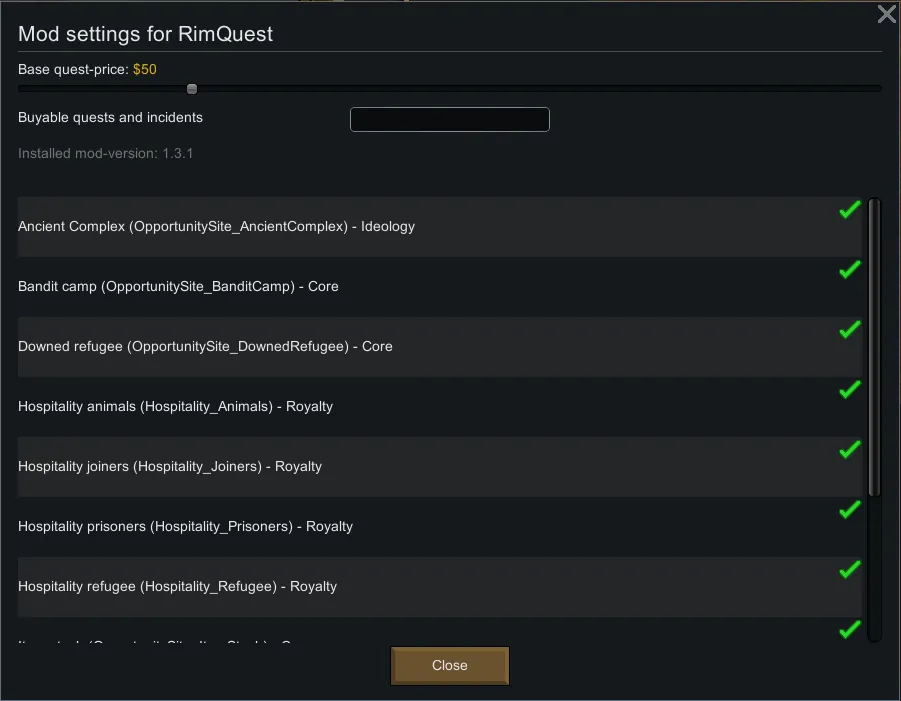The width and height of the screenshot is (901, 701).
Task: Toggle Ancient Complex quest checkmark
Action: pyautogui.click(x=850, y=210)
